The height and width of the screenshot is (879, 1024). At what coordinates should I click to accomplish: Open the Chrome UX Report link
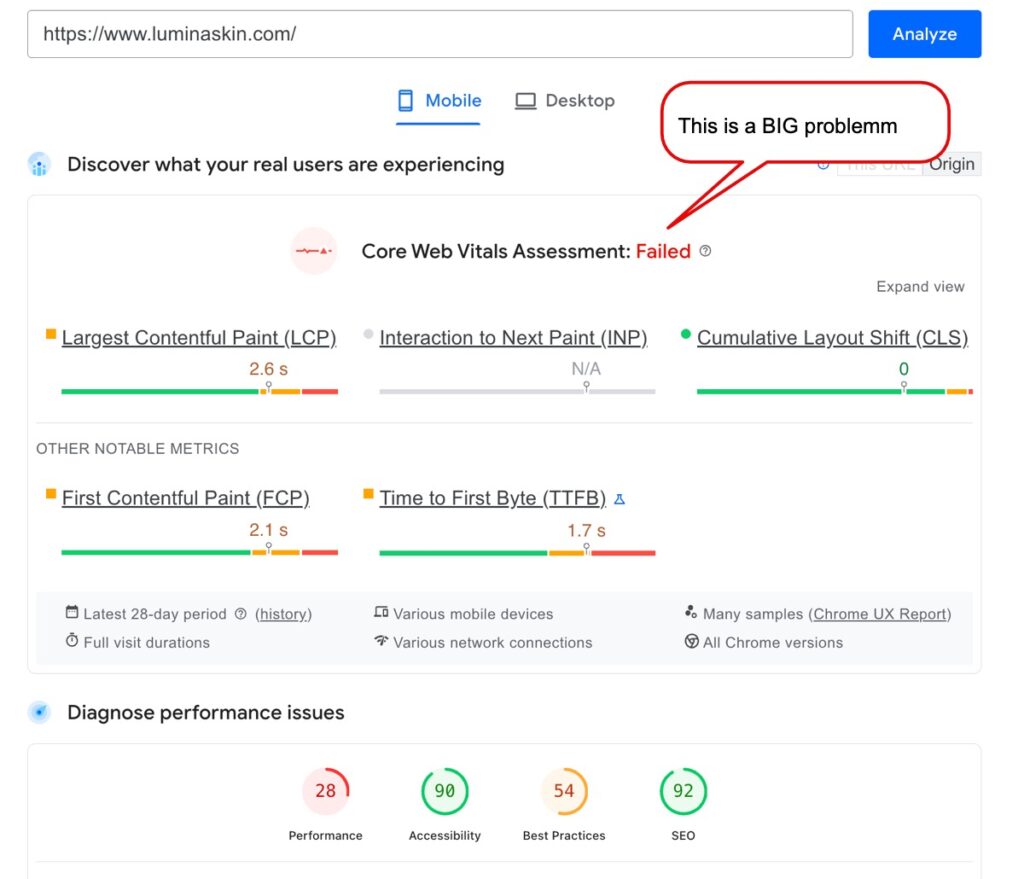point(881,614)
